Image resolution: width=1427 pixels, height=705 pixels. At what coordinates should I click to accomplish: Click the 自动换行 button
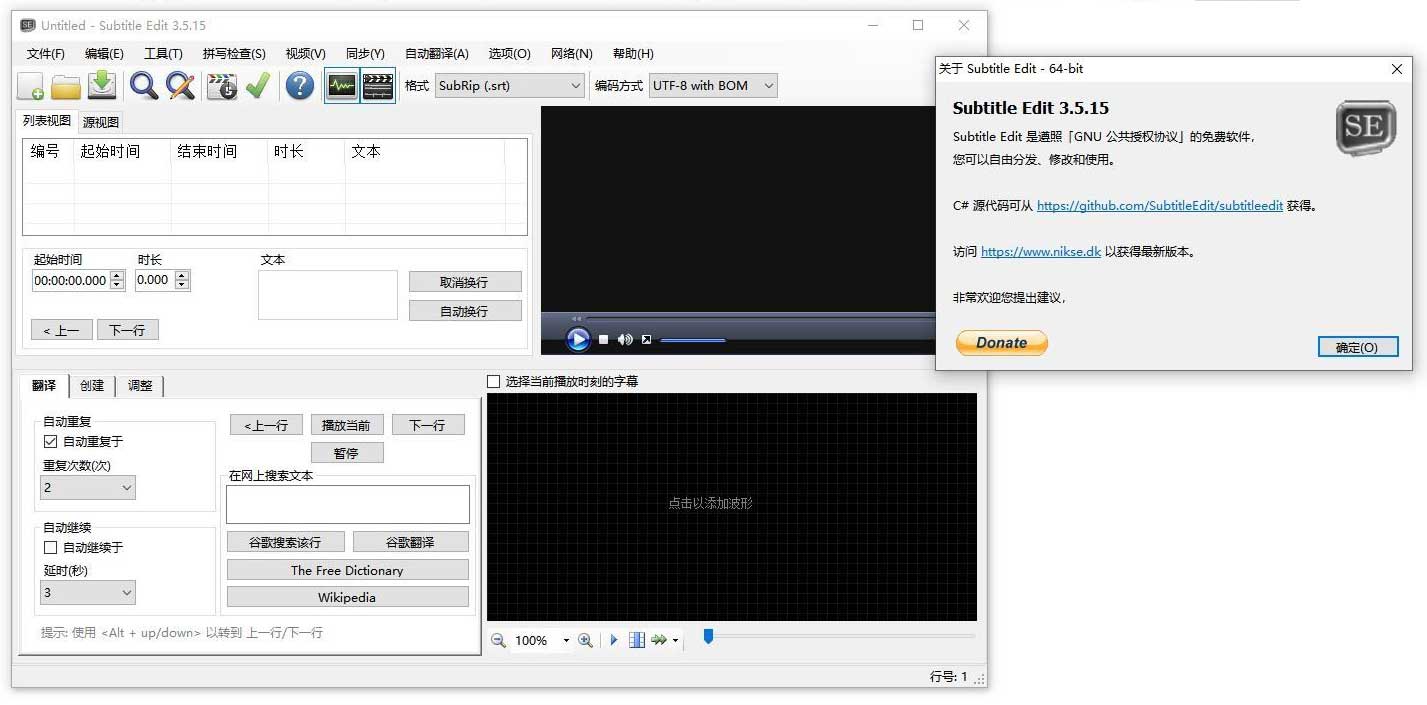[465, 311]
